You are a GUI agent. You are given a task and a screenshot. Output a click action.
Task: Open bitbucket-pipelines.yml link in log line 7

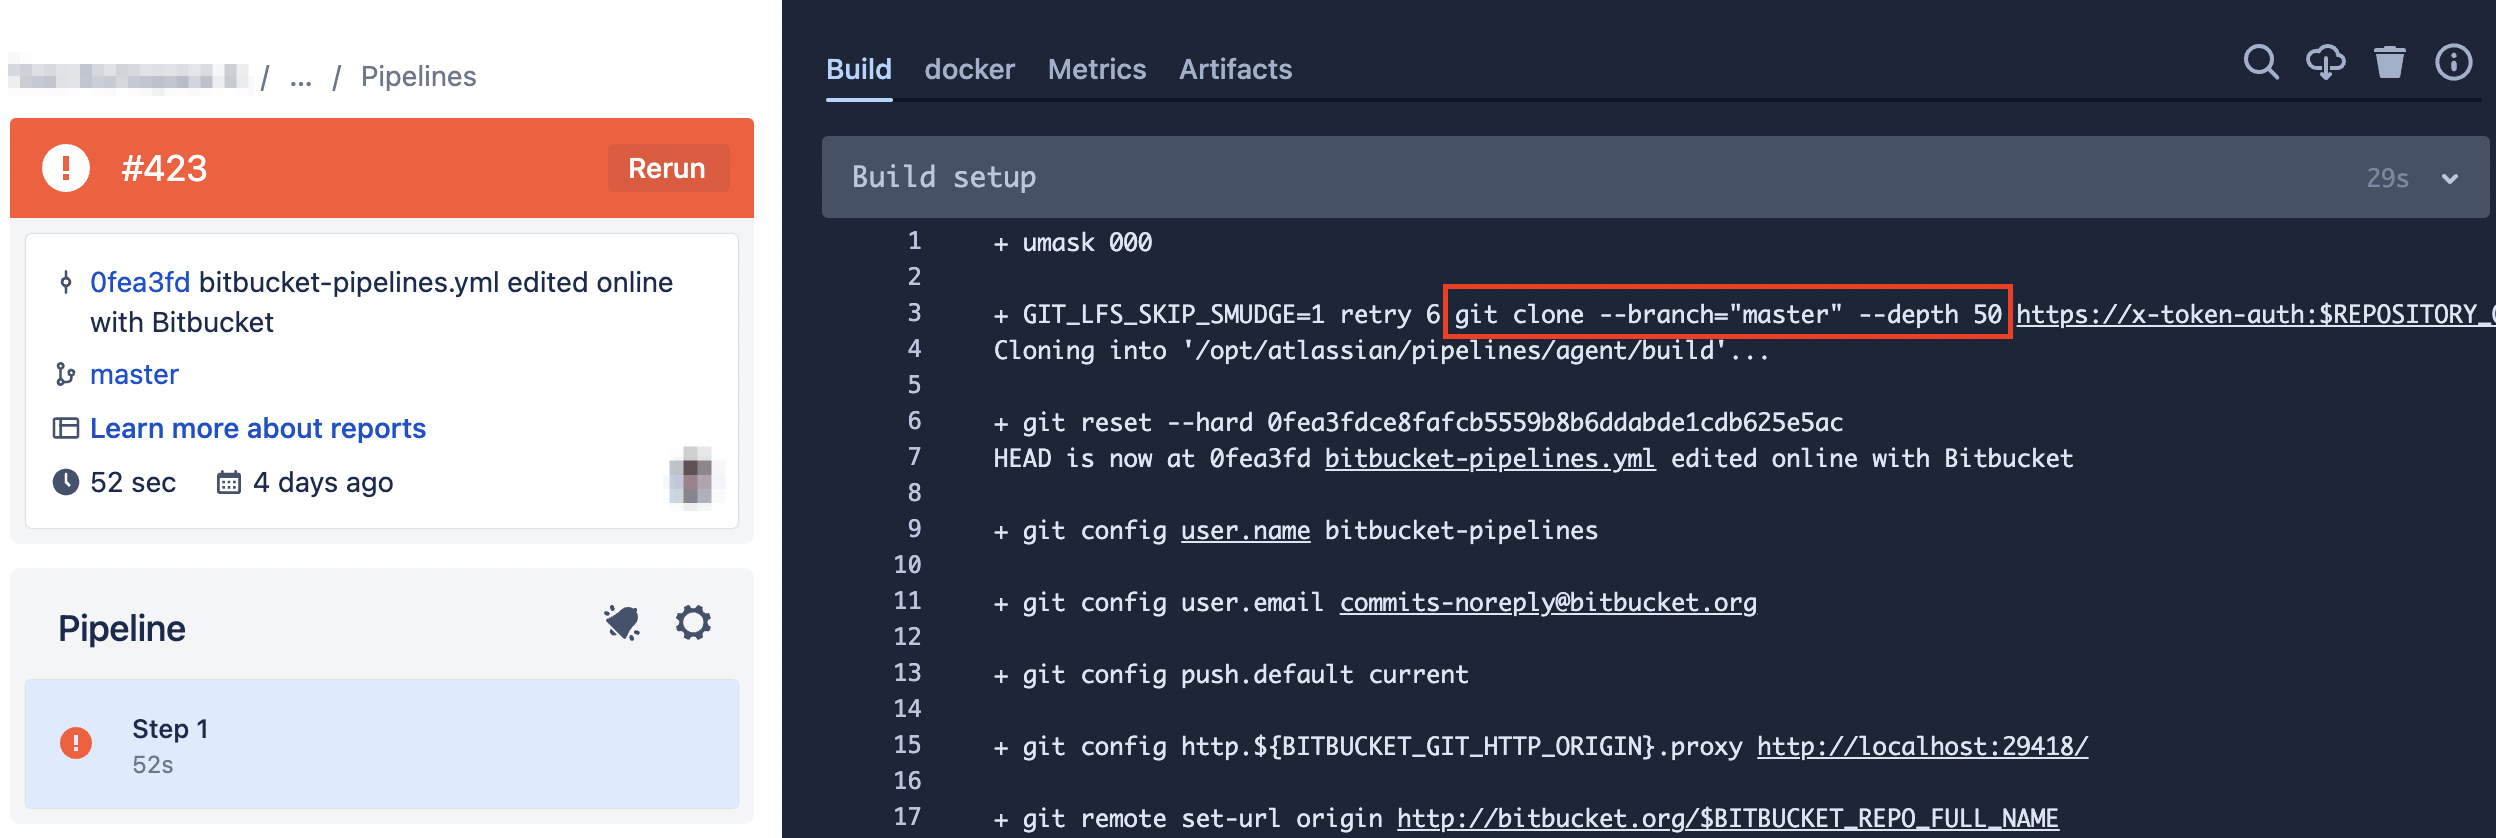coord(1490,459)
